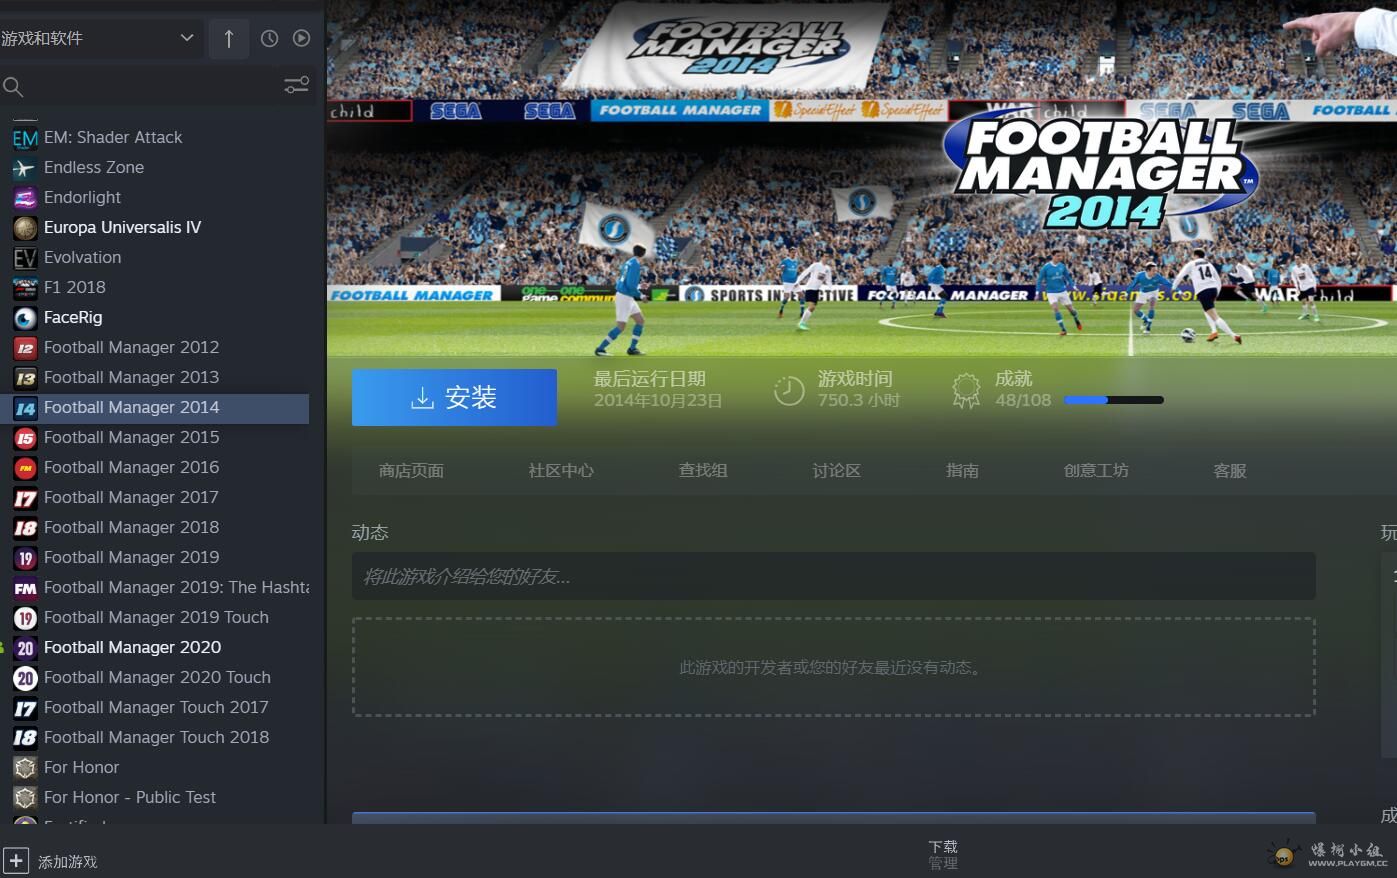This screenshot has width=1397, height=878.
Task: Click the recent activity clock icon
Action: tap(269, 38)
